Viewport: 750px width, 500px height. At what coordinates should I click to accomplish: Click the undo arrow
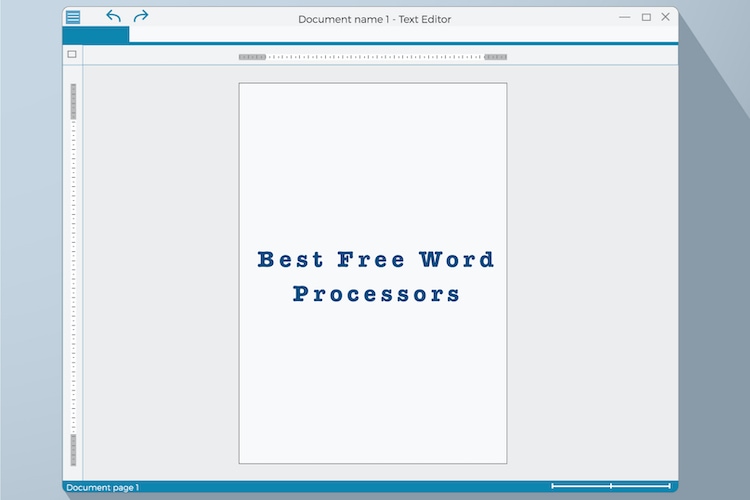[x=113, y=17]
